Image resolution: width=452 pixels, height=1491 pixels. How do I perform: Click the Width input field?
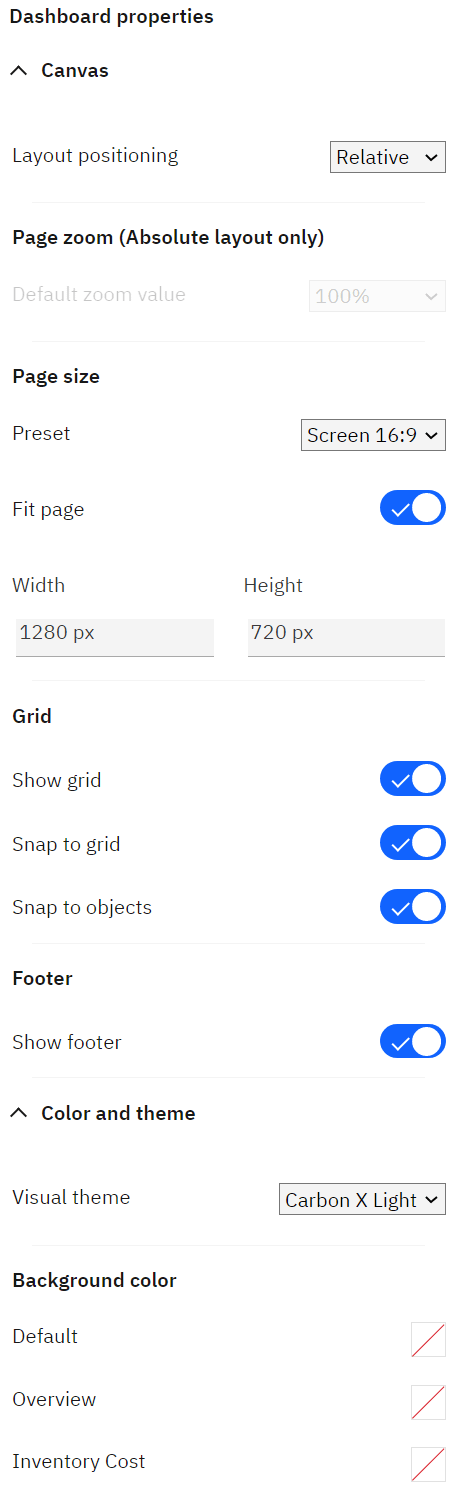(x=115, y=637)
